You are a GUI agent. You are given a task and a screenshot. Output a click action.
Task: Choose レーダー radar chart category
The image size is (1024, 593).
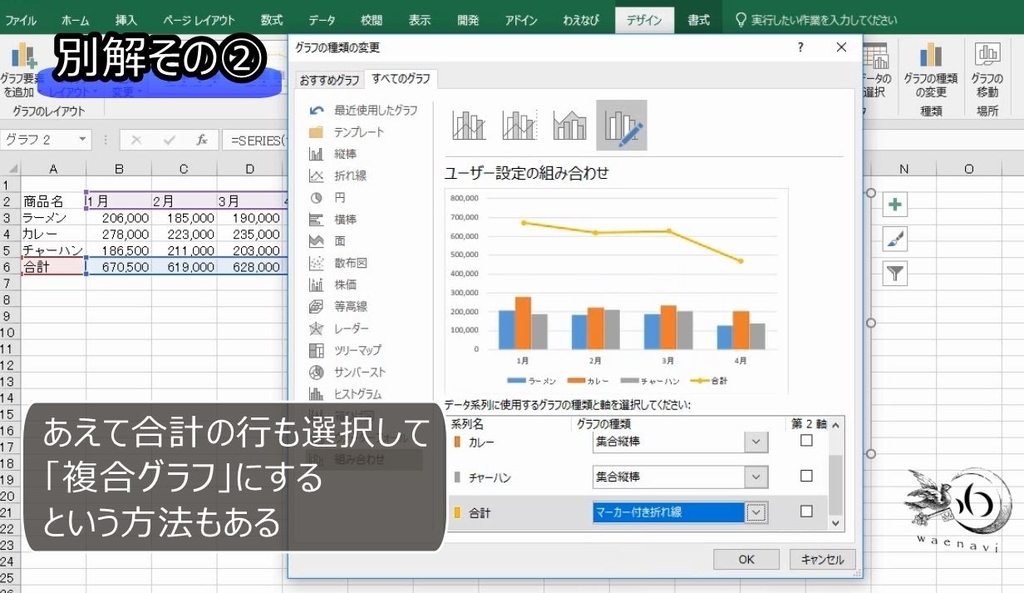[x=338, y=329]
